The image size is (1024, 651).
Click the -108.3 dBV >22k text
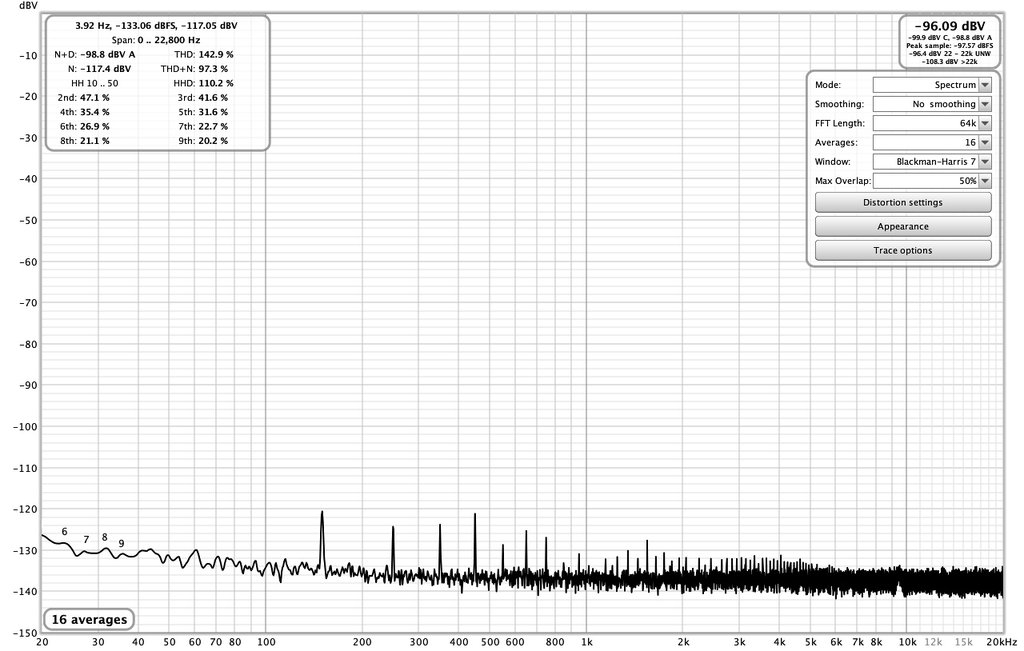[950, 61]
